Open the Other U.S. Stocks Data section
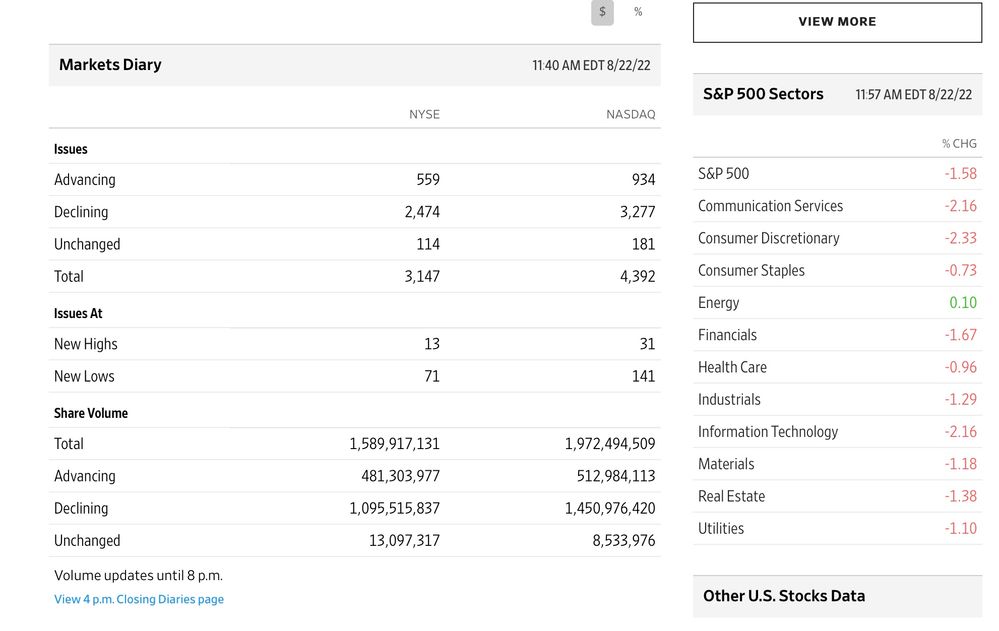The image size is (999, 631). [784, 596]
